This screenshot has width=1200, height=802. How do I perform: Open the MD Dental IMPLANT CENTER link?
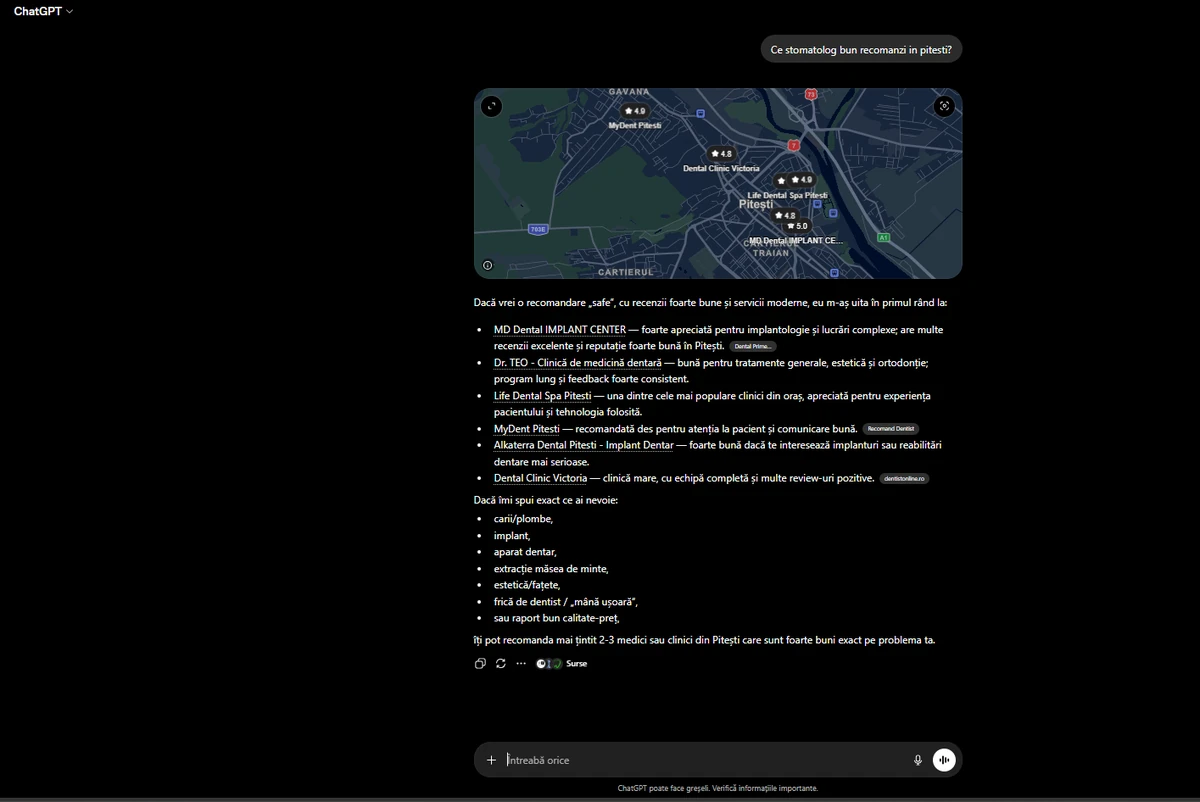pos(560,330)
